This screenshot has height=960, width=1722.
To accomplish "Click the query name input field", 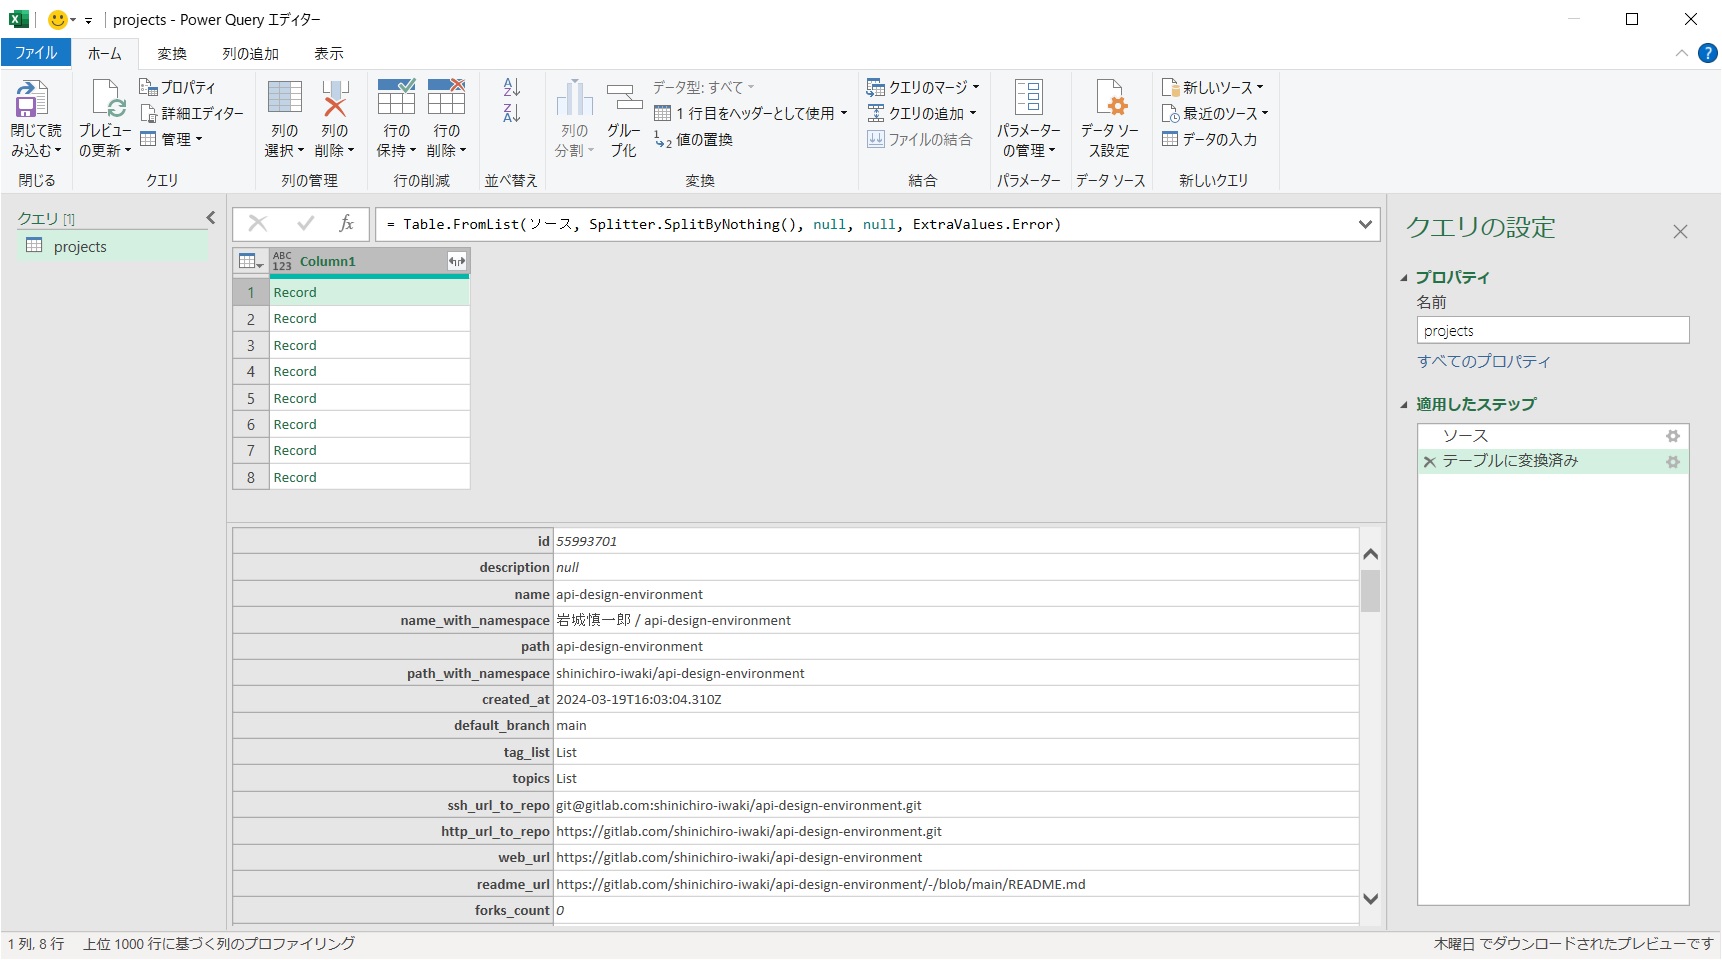I will [1552, 331].
